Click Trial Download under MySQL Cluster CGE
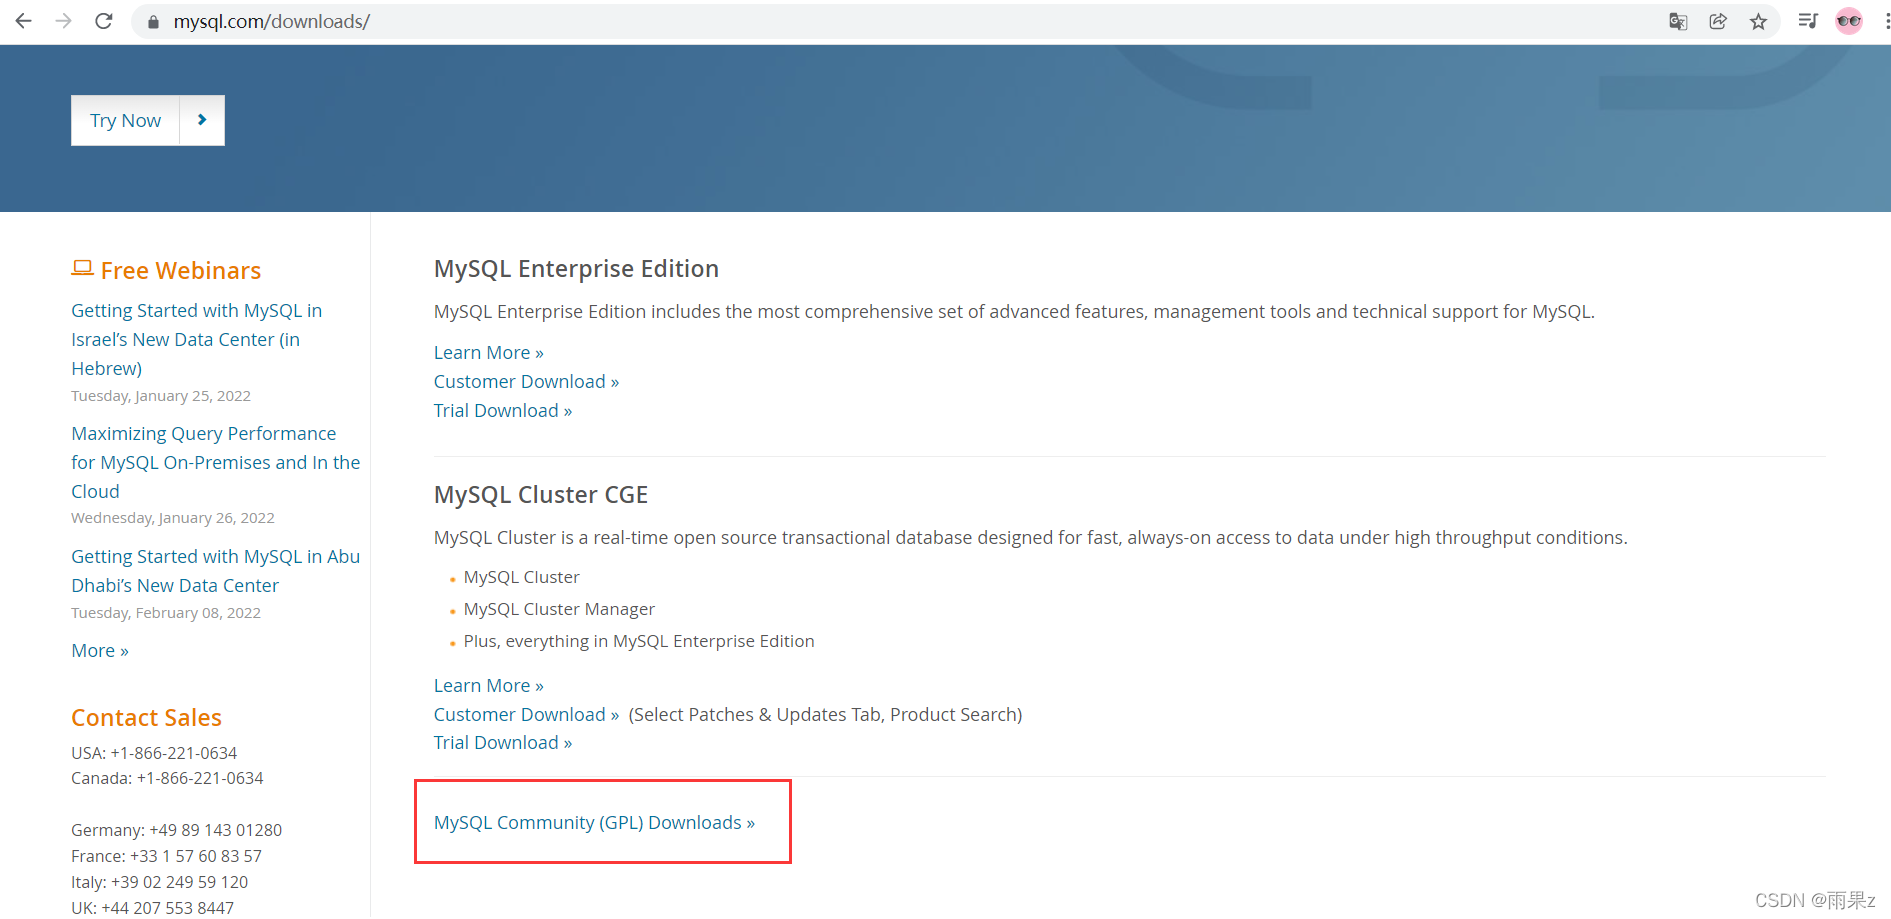This screenshot has height=919, width=1891. [x=503, y=742]
